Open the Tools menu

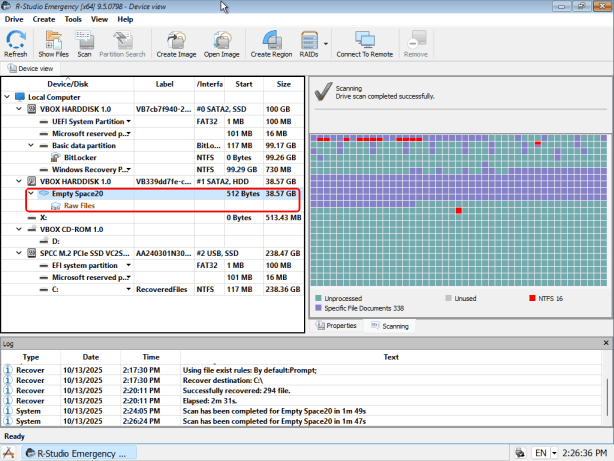coord(73,19)
